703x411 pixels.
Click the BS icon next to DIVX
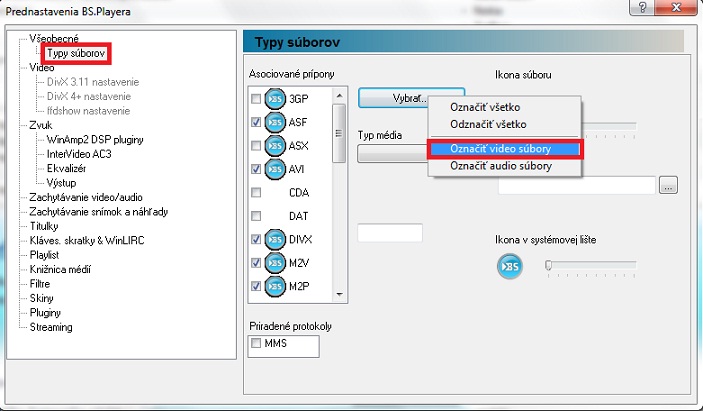[x=275, y=240]
